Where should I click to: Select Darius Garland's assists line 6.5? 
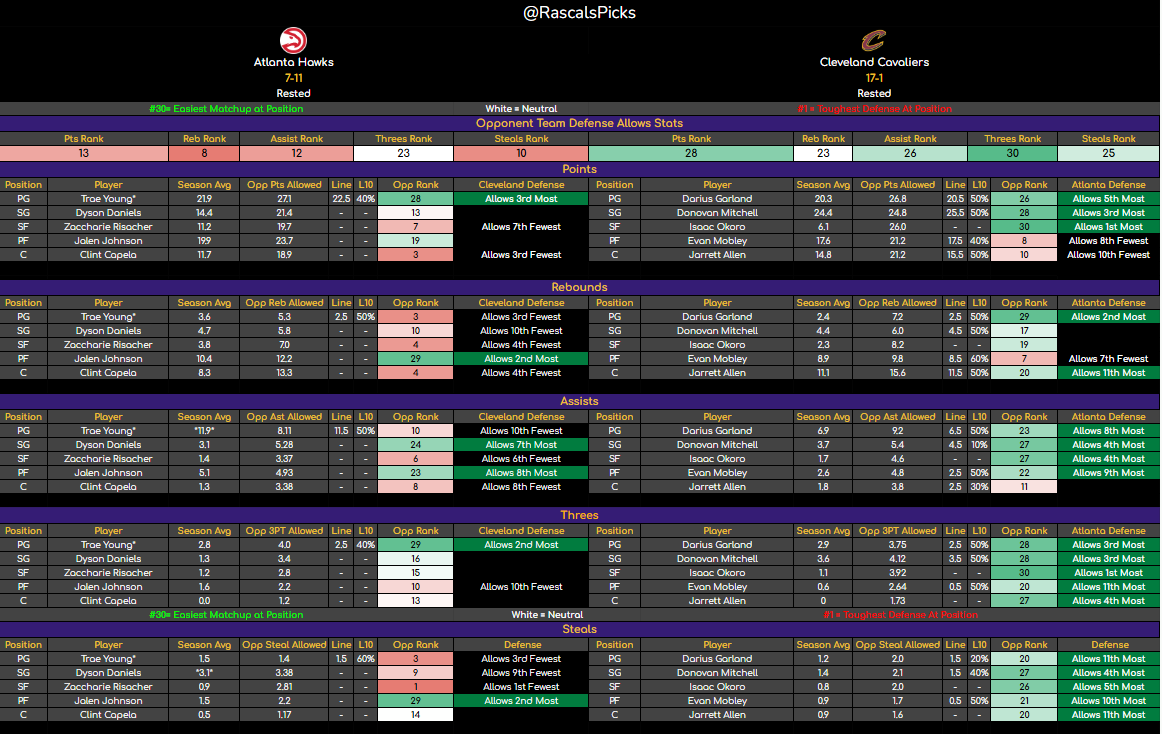tap(955, 431)
